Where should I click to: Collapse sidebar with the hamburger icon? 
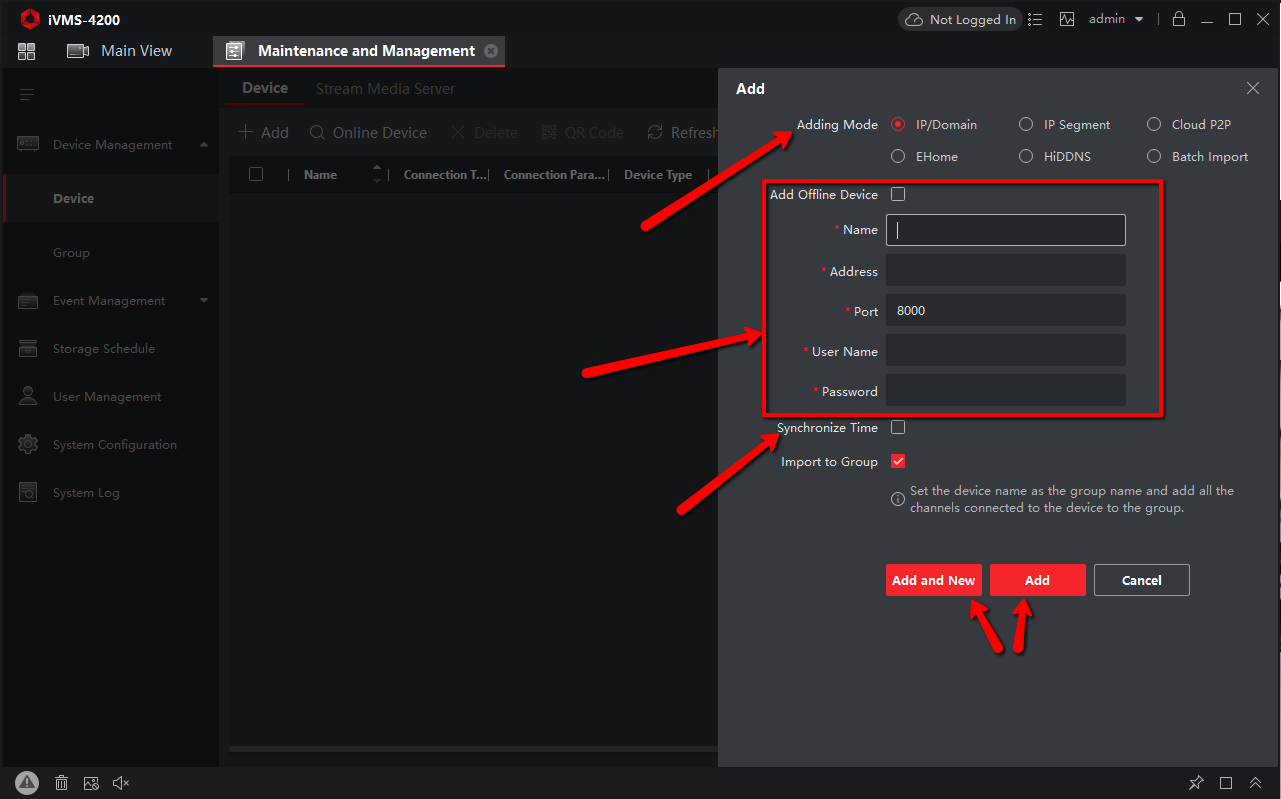tap(27, 95)
